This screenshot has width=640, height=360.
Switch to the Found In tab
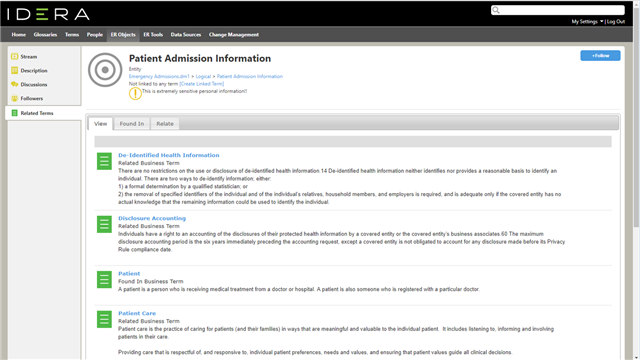(131, 124)
